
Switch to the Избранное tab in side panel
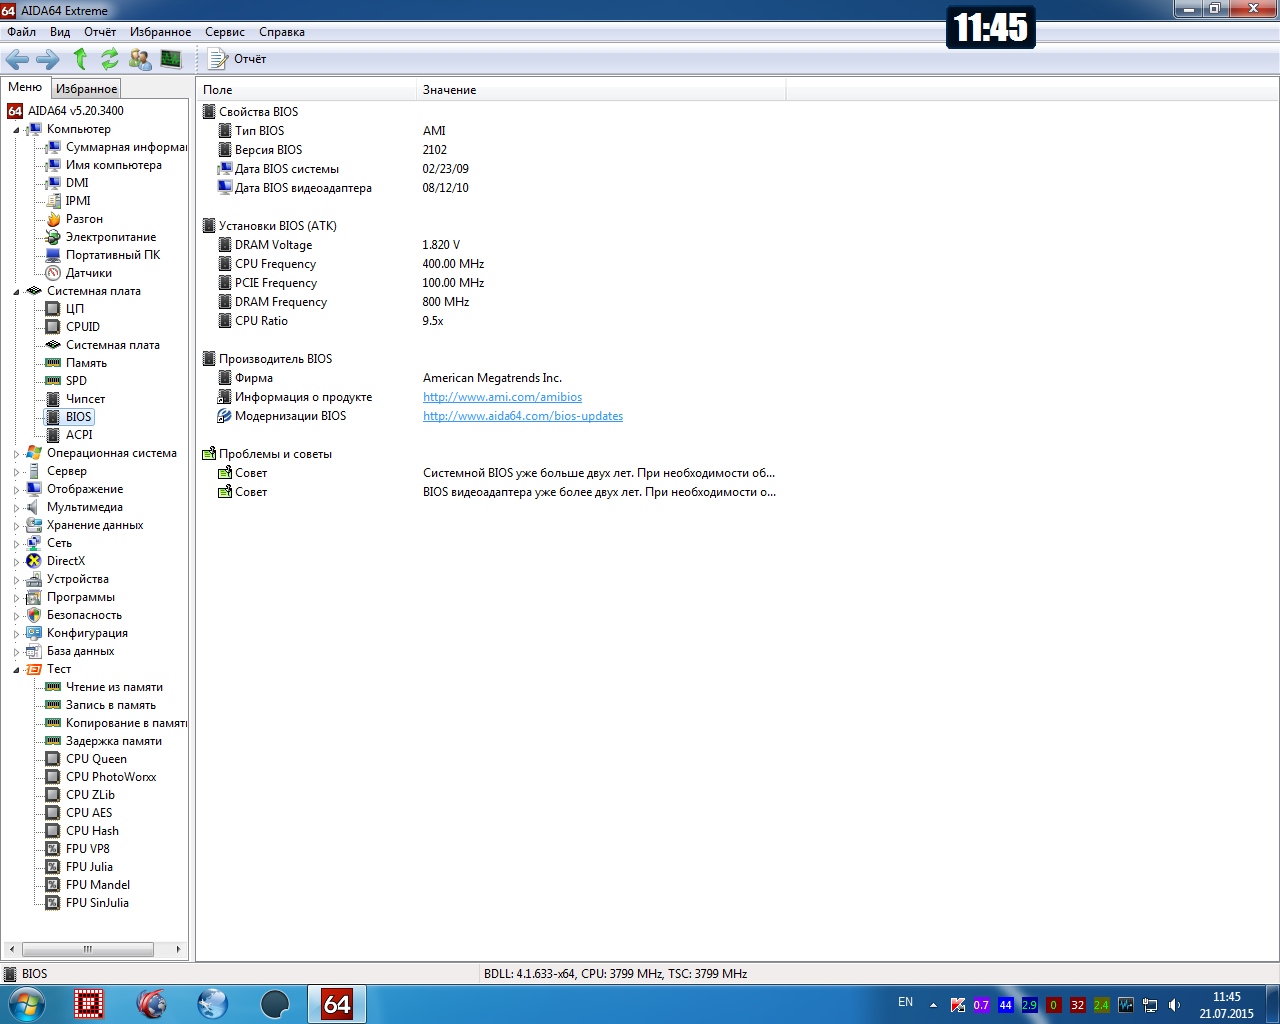[86, 89]
